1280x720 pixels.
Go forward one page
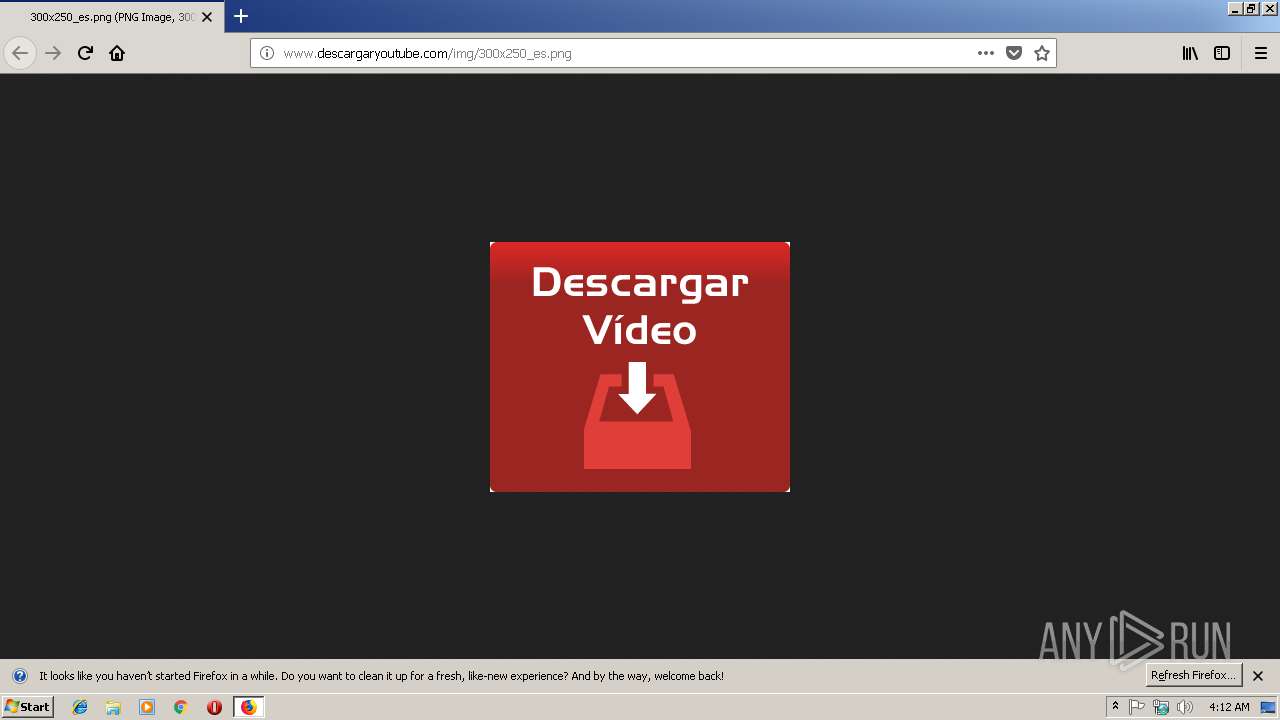tap(53, 53)
